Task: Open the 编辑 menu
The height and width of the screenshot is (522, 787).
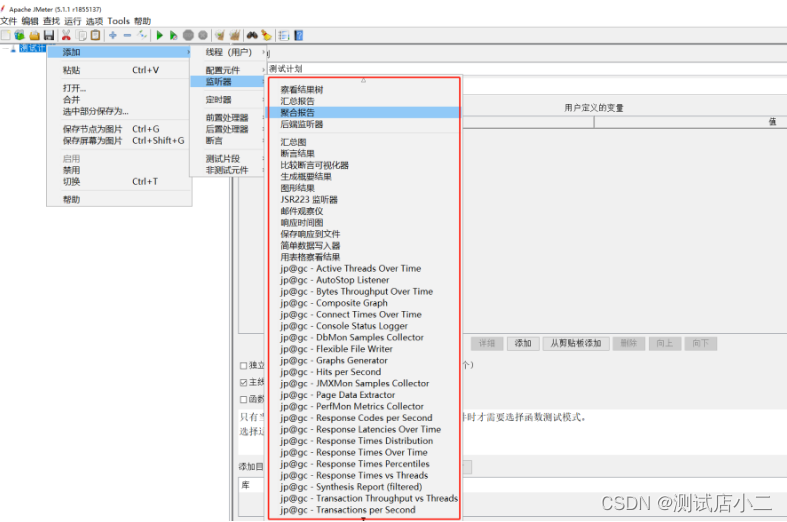Action: (x=30, y=21)
